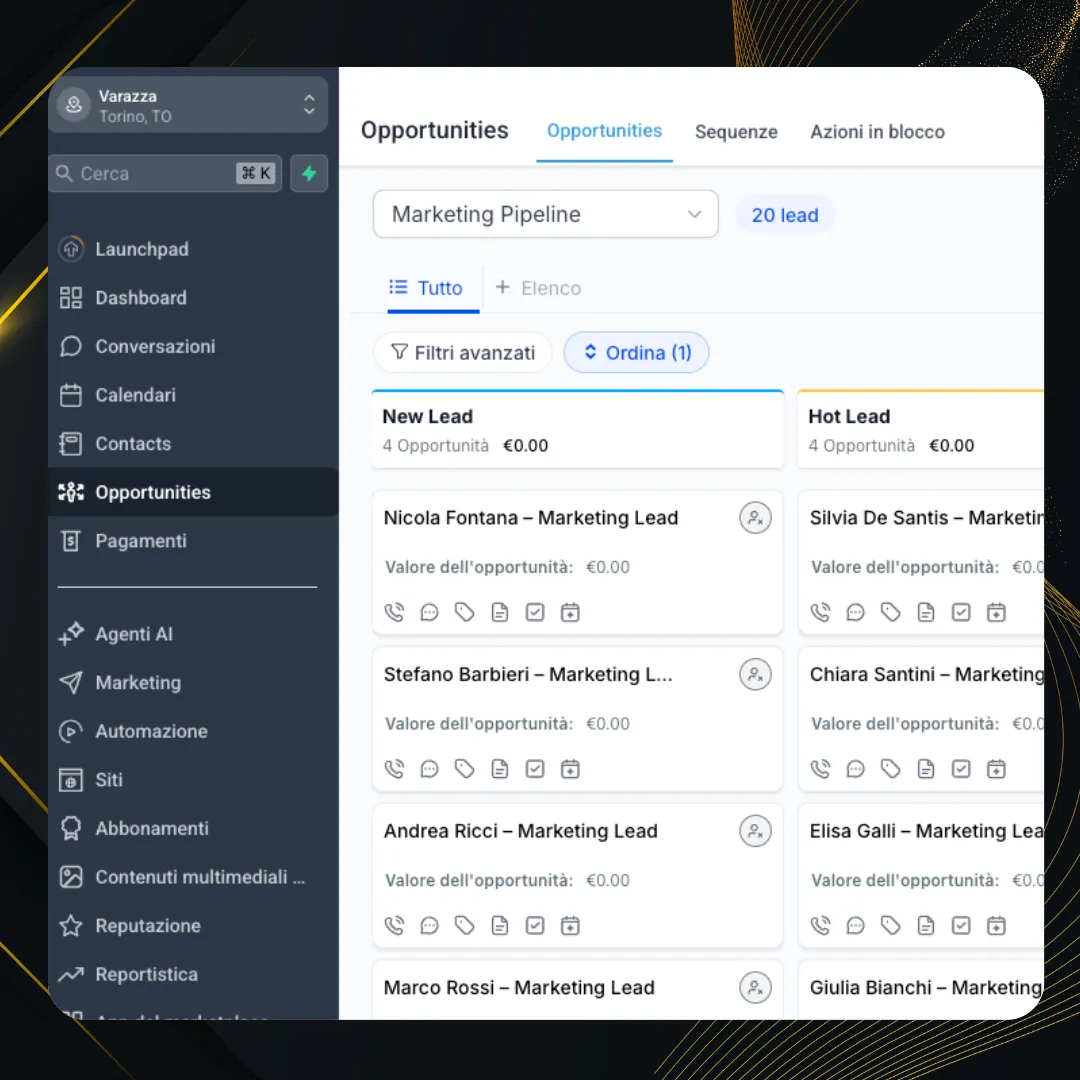
Task: Open Chiara Santini opportunity card title
Action: (926, 674)
